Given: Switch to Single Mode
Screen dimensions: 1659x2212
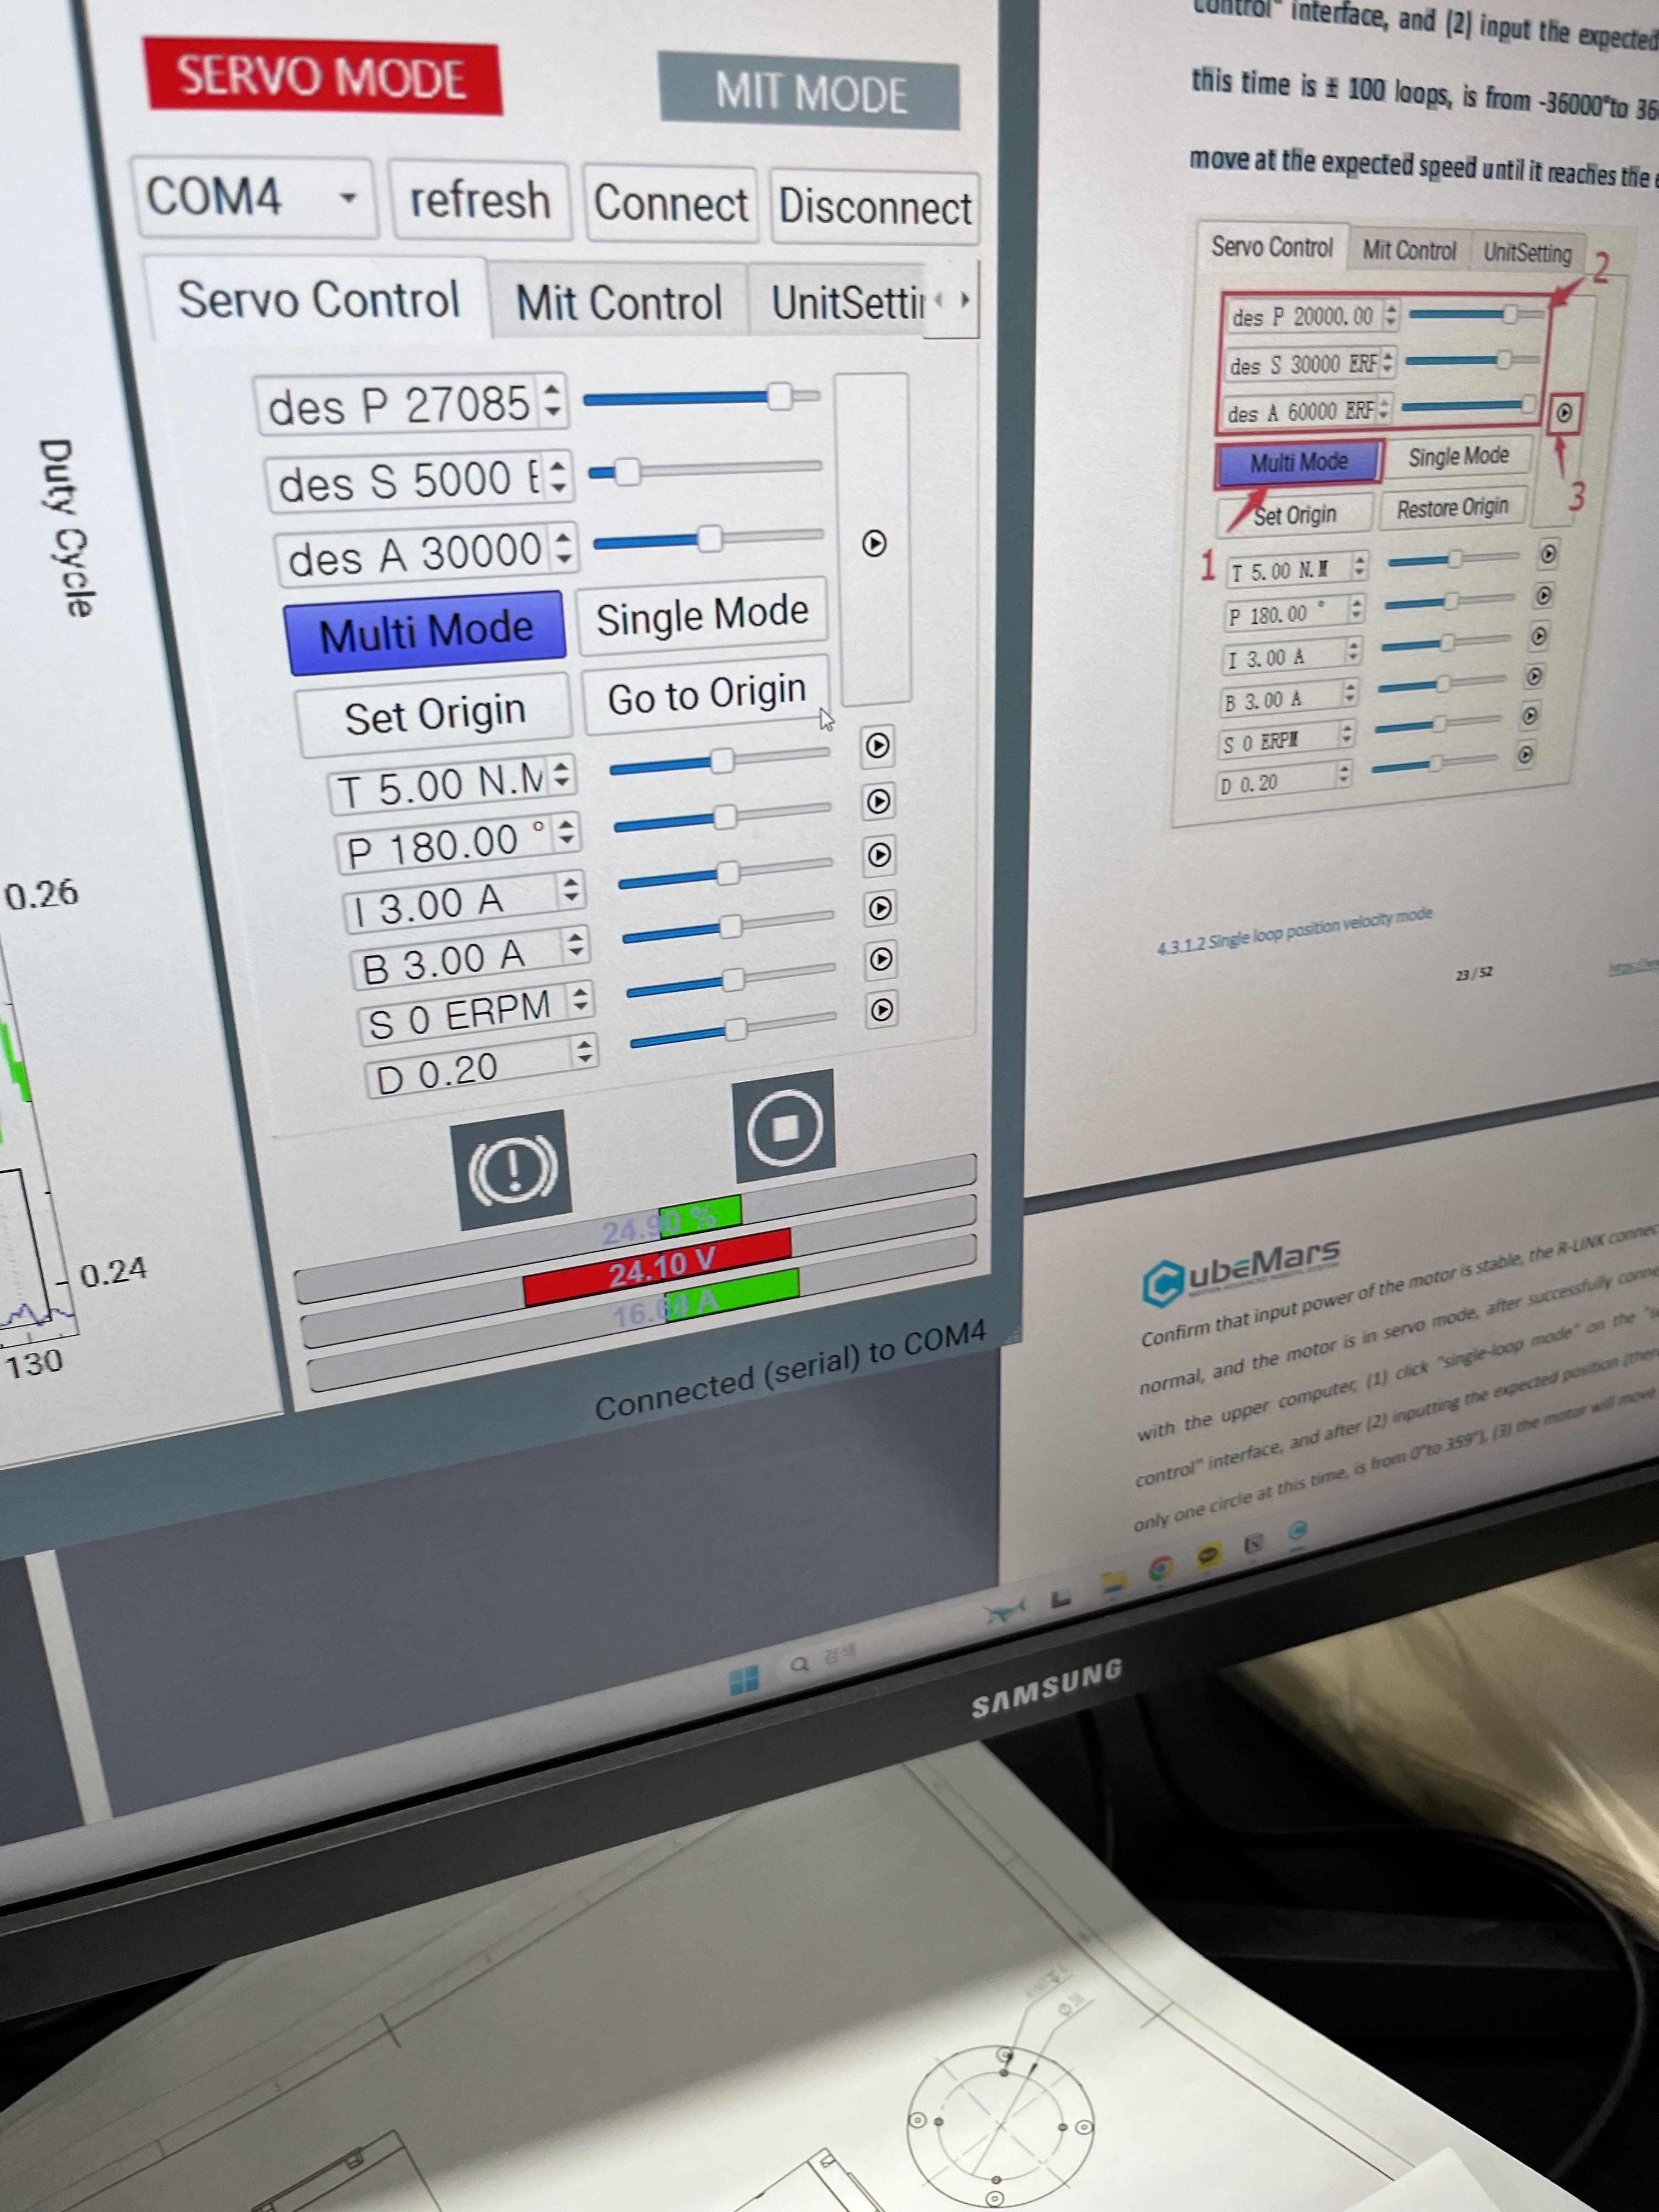Looking at the screenshot, I should pos(702,615).
